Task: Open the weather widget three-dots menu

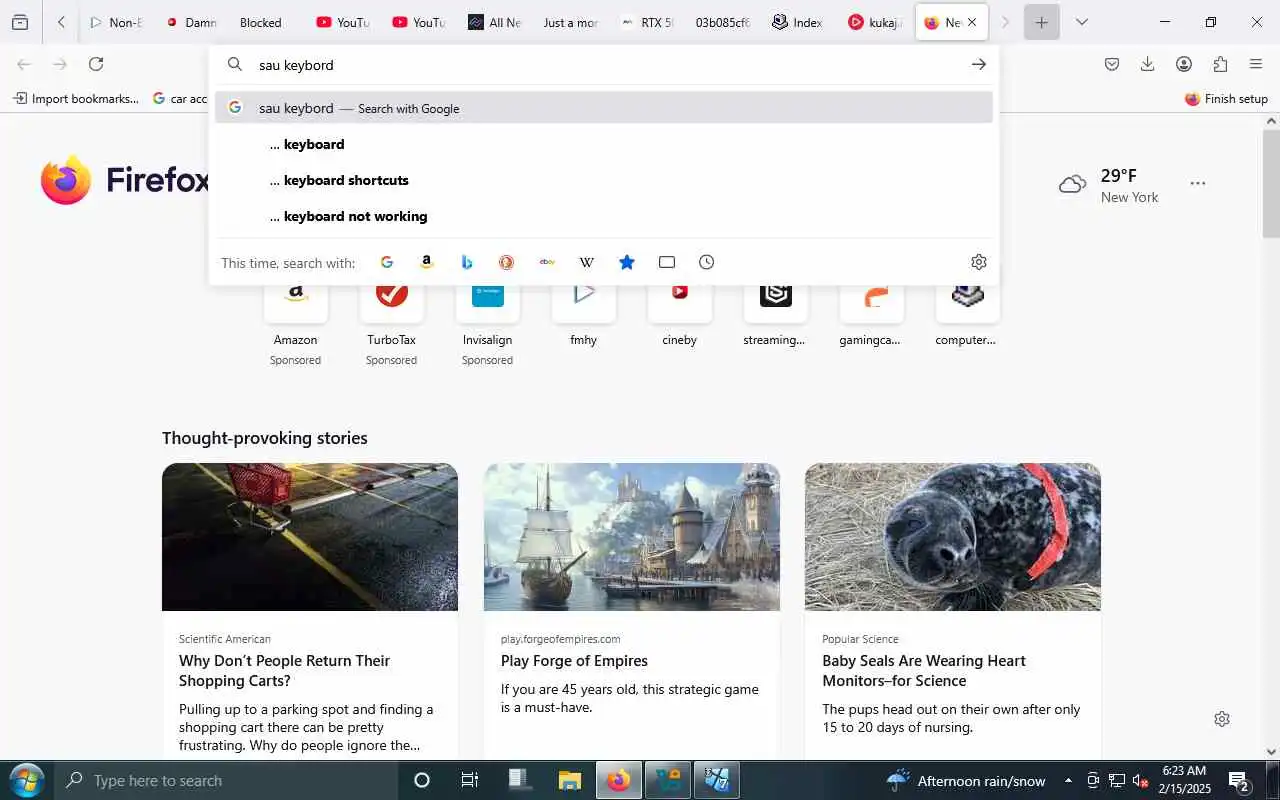Action: click(x=1198, y=184)
